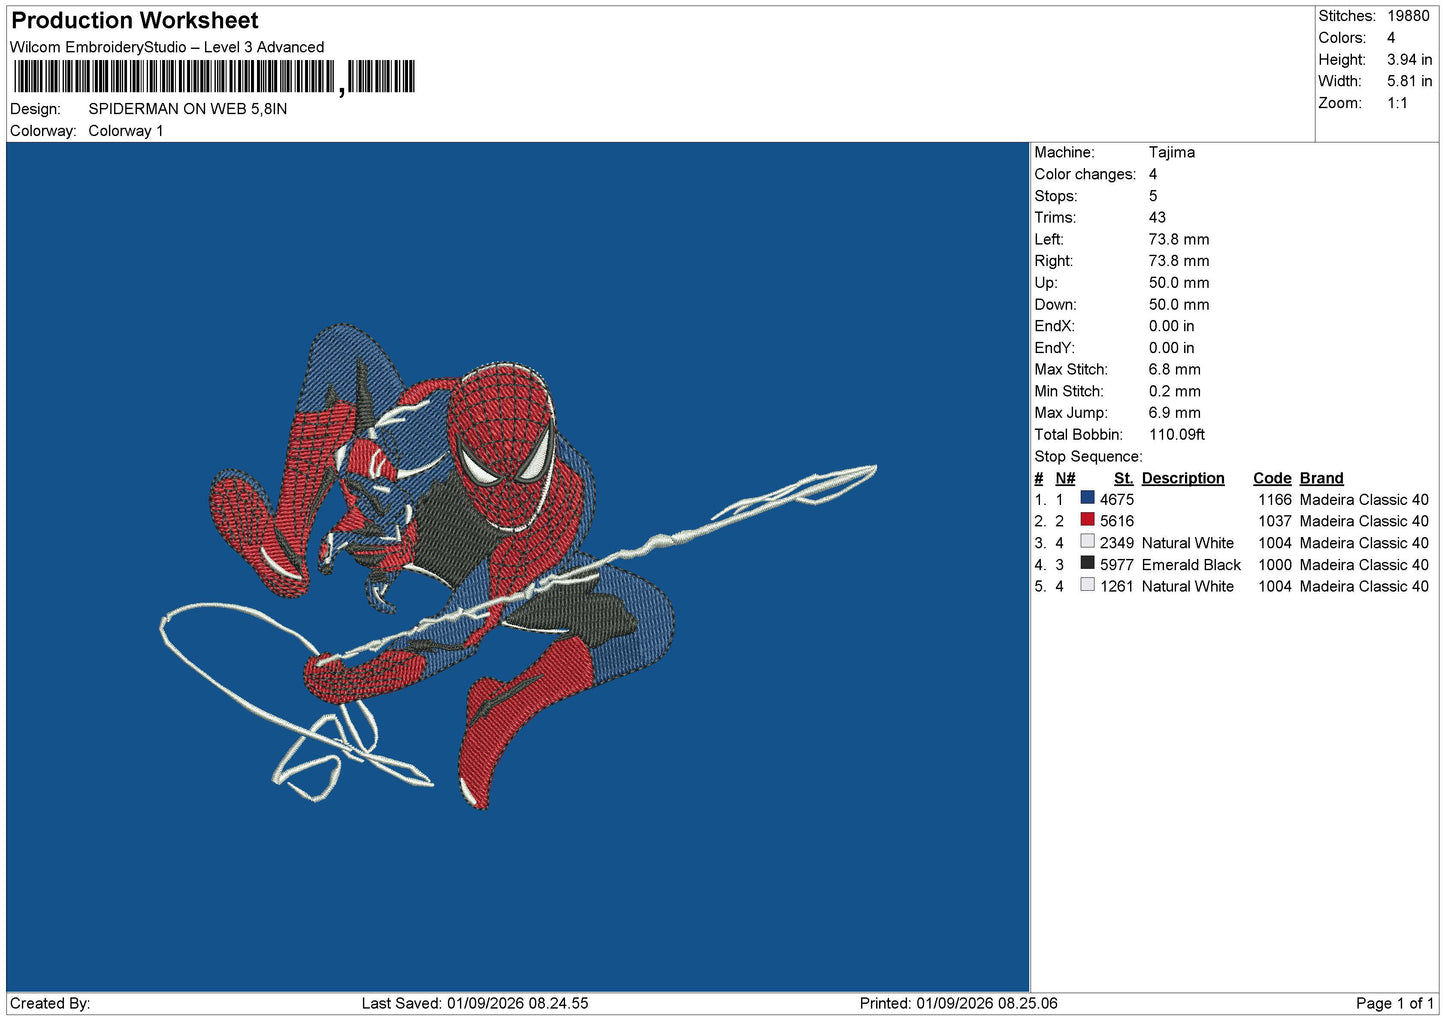Click the Total Bobbin value 110.09ft
The image size is (1445, 1021).
[x=1177, y=434]
